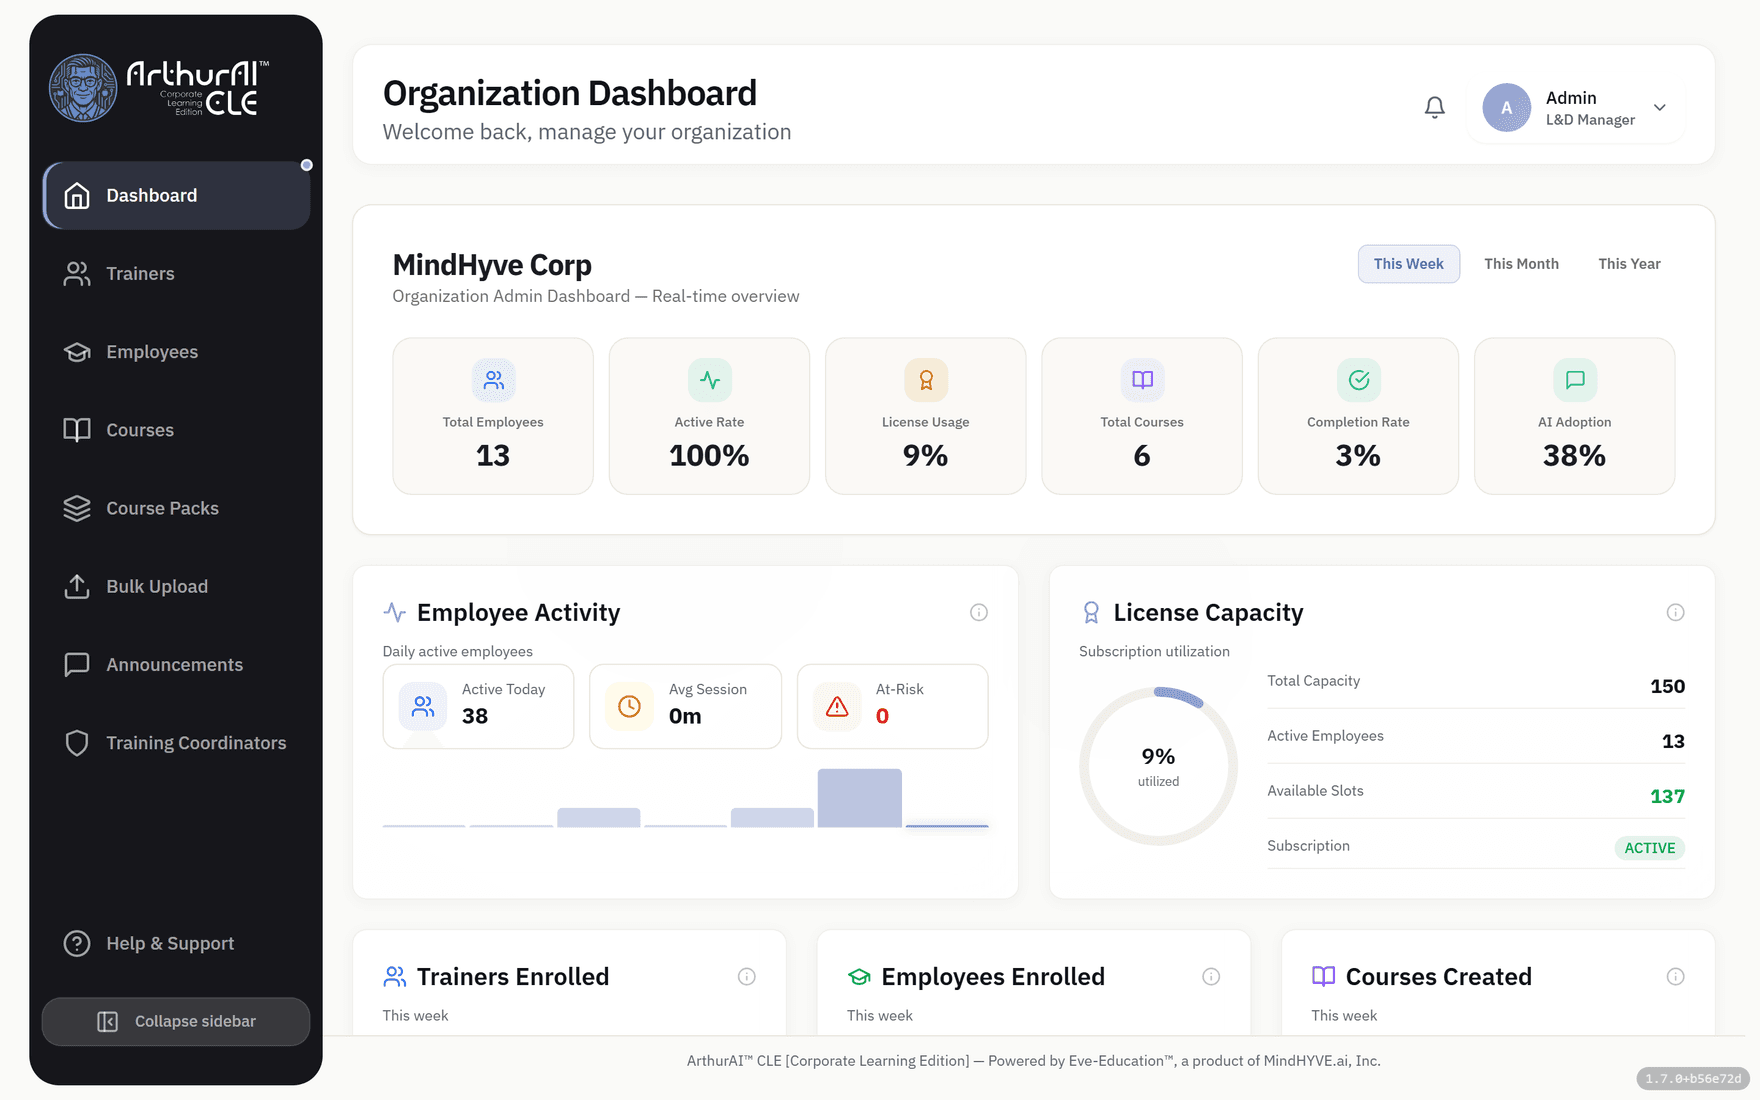Click the Training Coordinators shield icon
The height and width of the screenshot is (1100, 1760).
tap(77, 743)
